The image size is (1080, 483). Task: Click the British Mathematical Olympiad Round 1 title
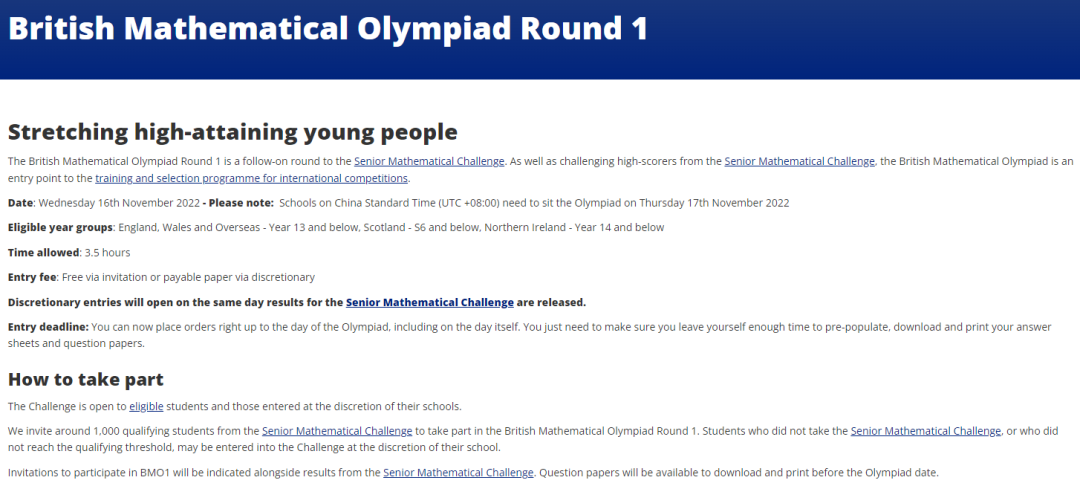[x=328, y=28]
